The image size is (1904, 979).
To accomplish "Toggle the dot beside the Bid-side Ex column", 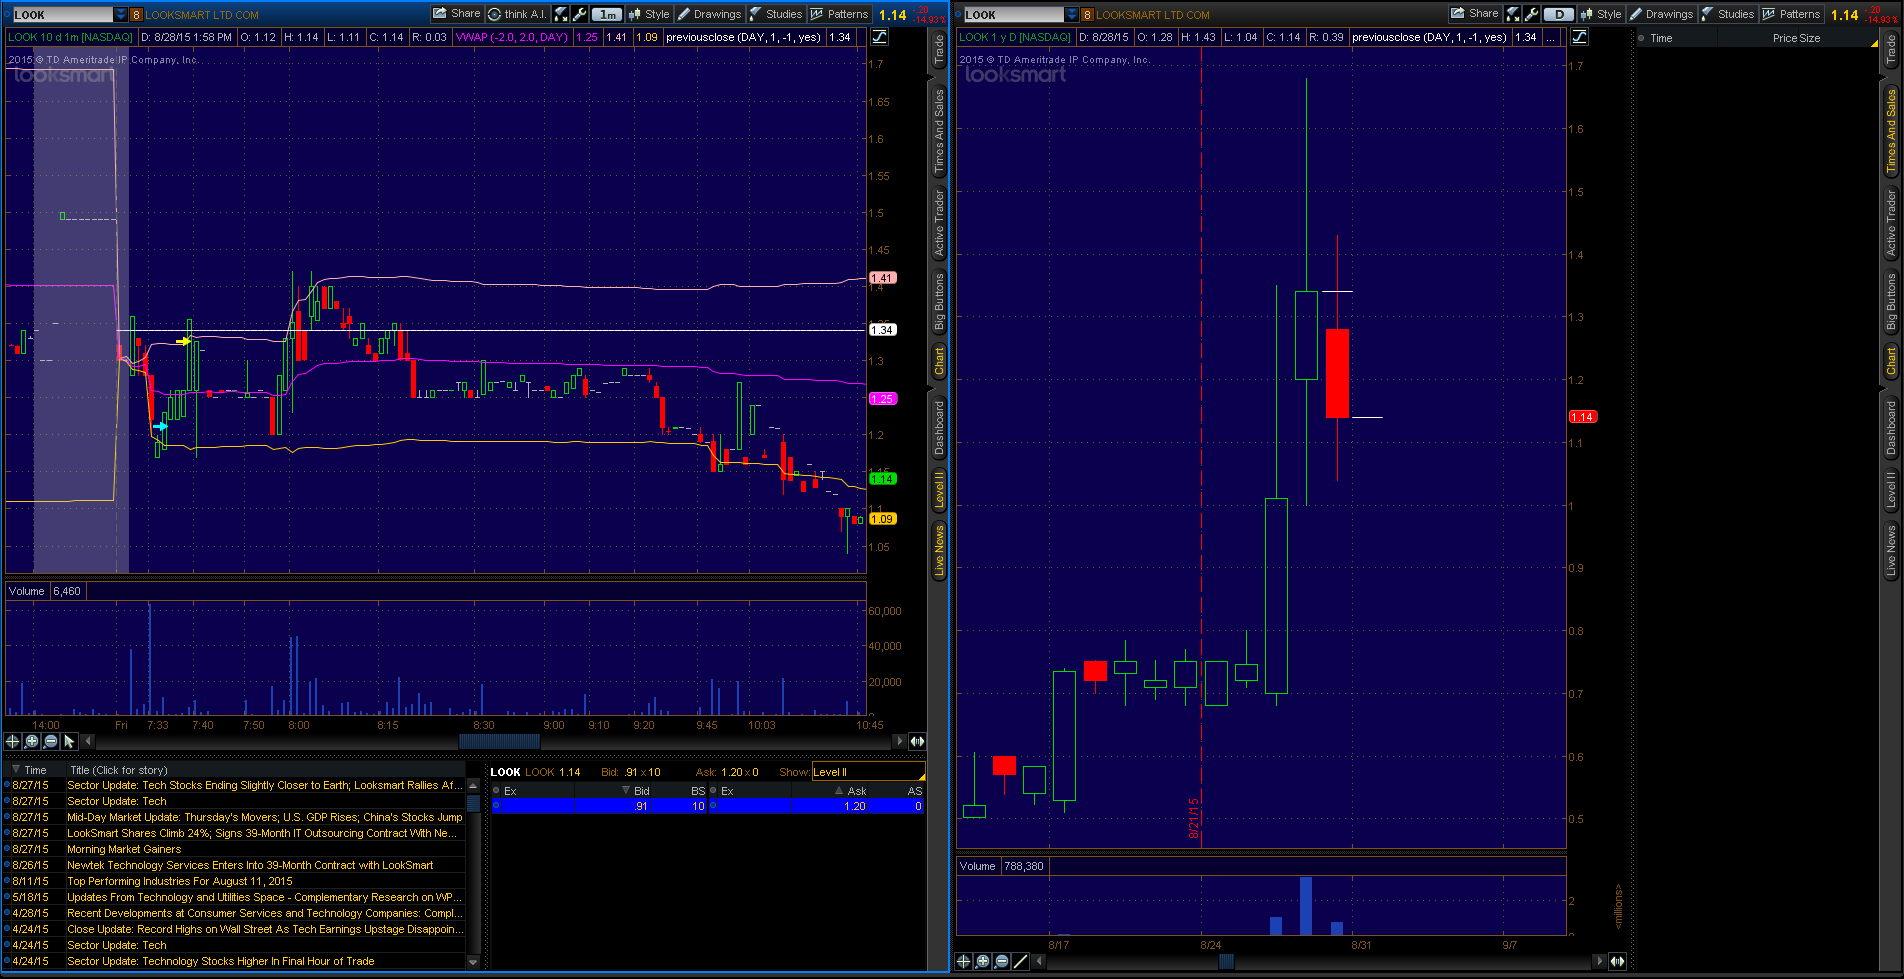I will pyautogui.click(x=496, y=791).
